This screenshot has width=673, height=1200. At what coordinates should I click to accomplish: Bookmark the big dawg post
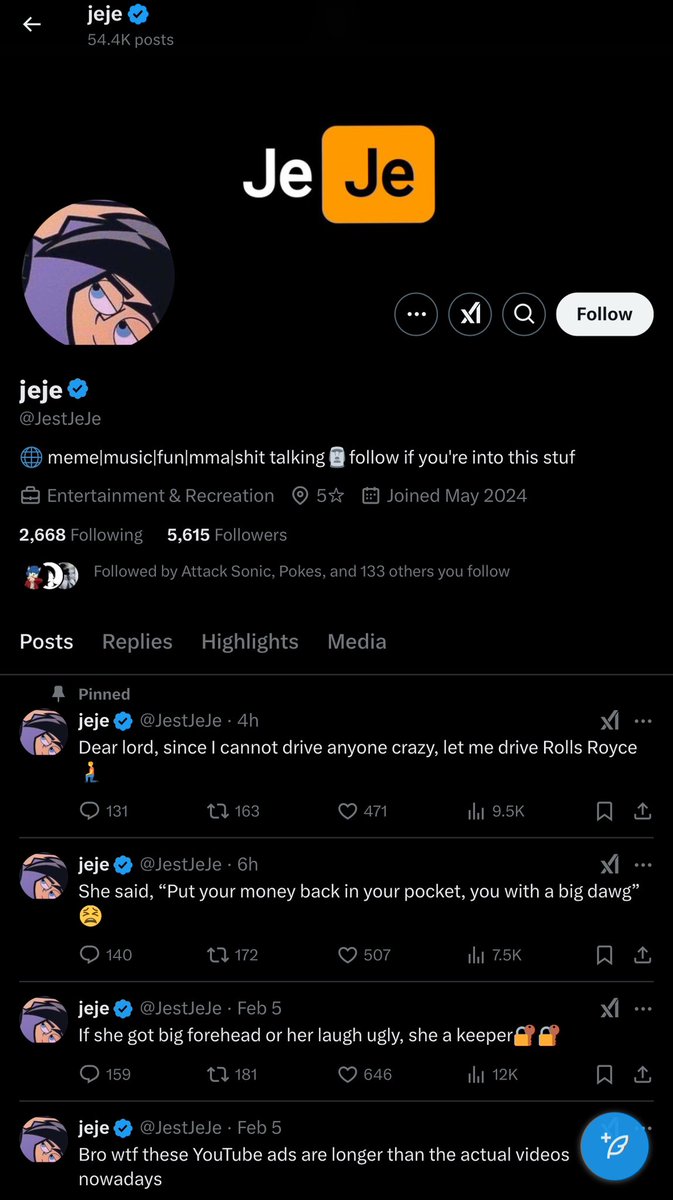click(x=604, y=955)
